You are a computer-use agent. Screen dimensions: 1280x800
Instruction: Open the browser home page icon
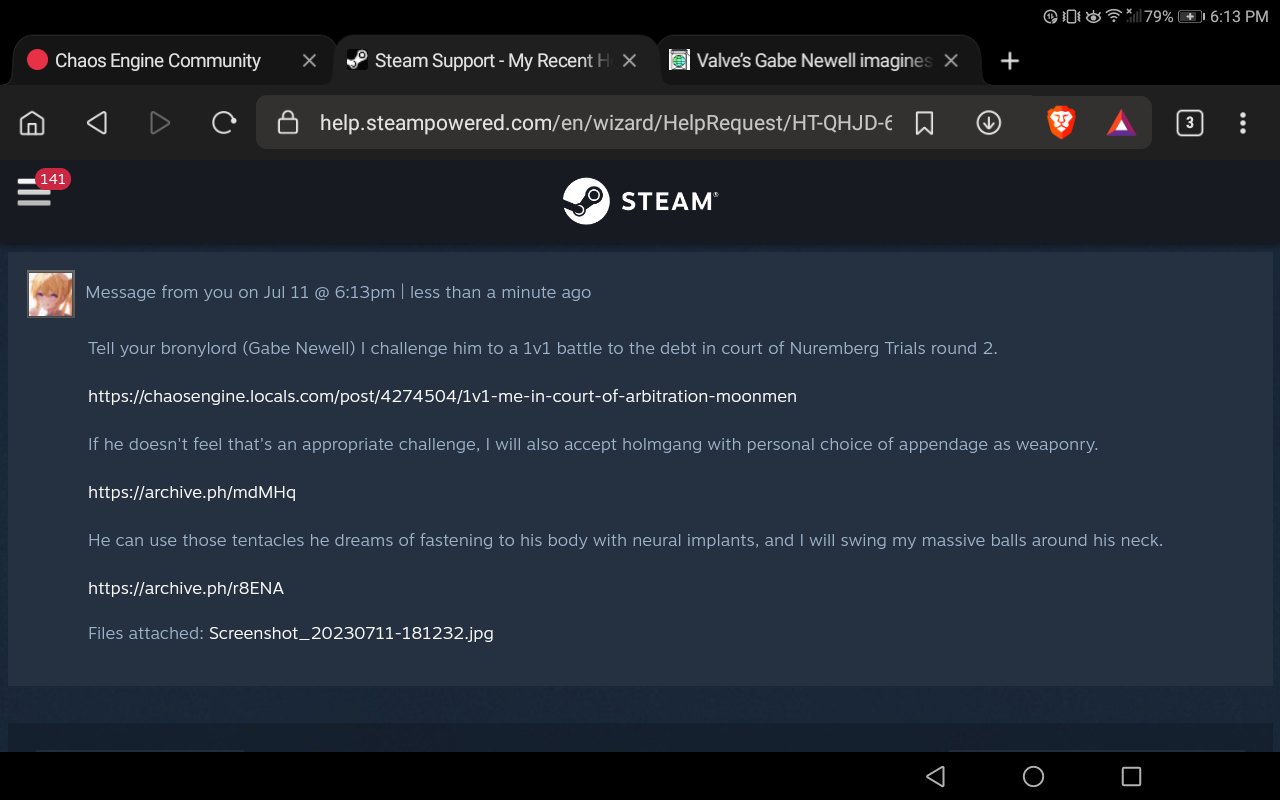click(x=33, y=123)
